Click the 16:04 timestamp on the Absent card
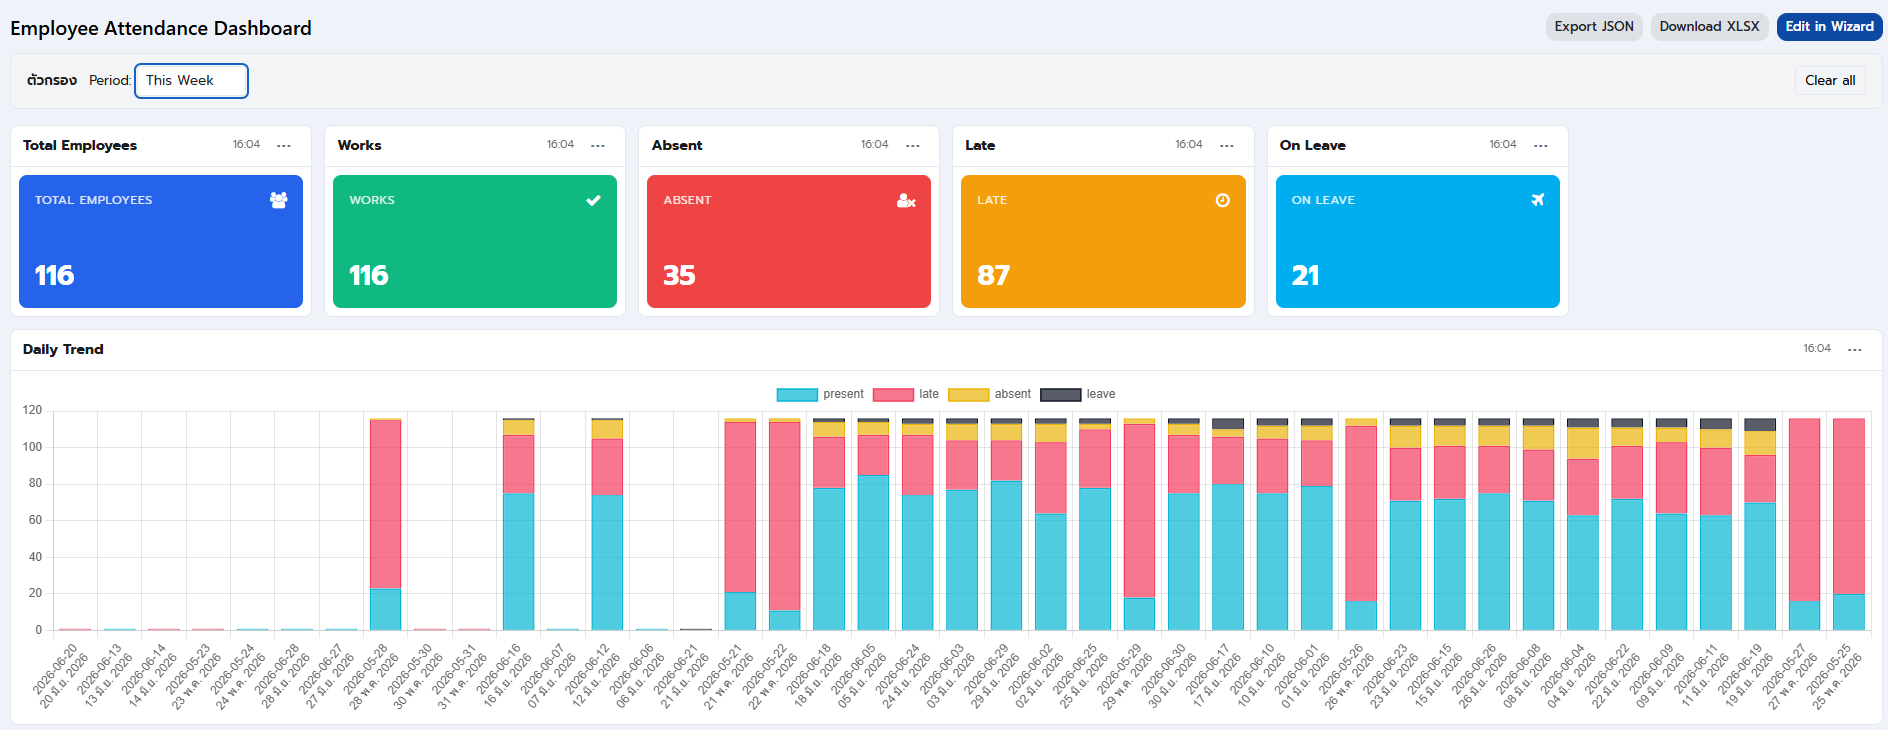 pyautogui.click(x=874, y=145)
